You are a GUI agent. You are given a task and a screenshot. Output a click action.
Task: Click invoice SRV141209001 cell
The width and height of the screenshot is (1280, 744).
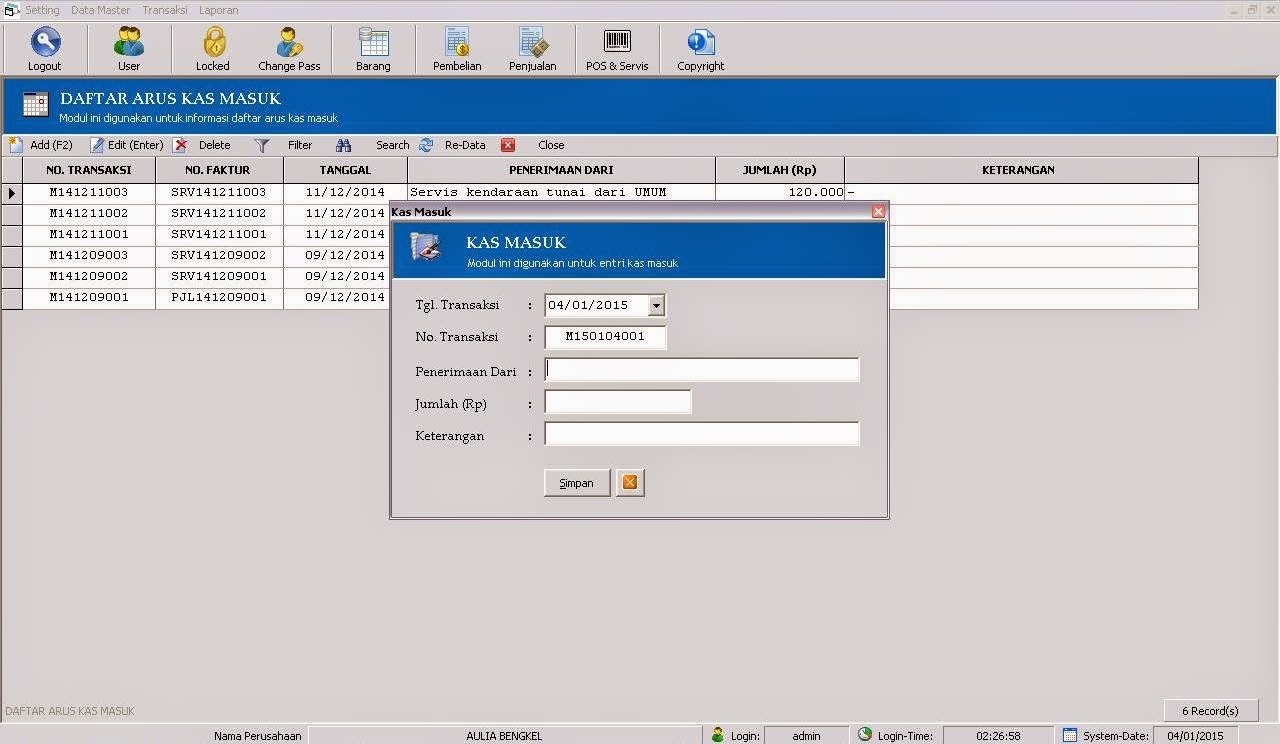click(x=219, y=277)
